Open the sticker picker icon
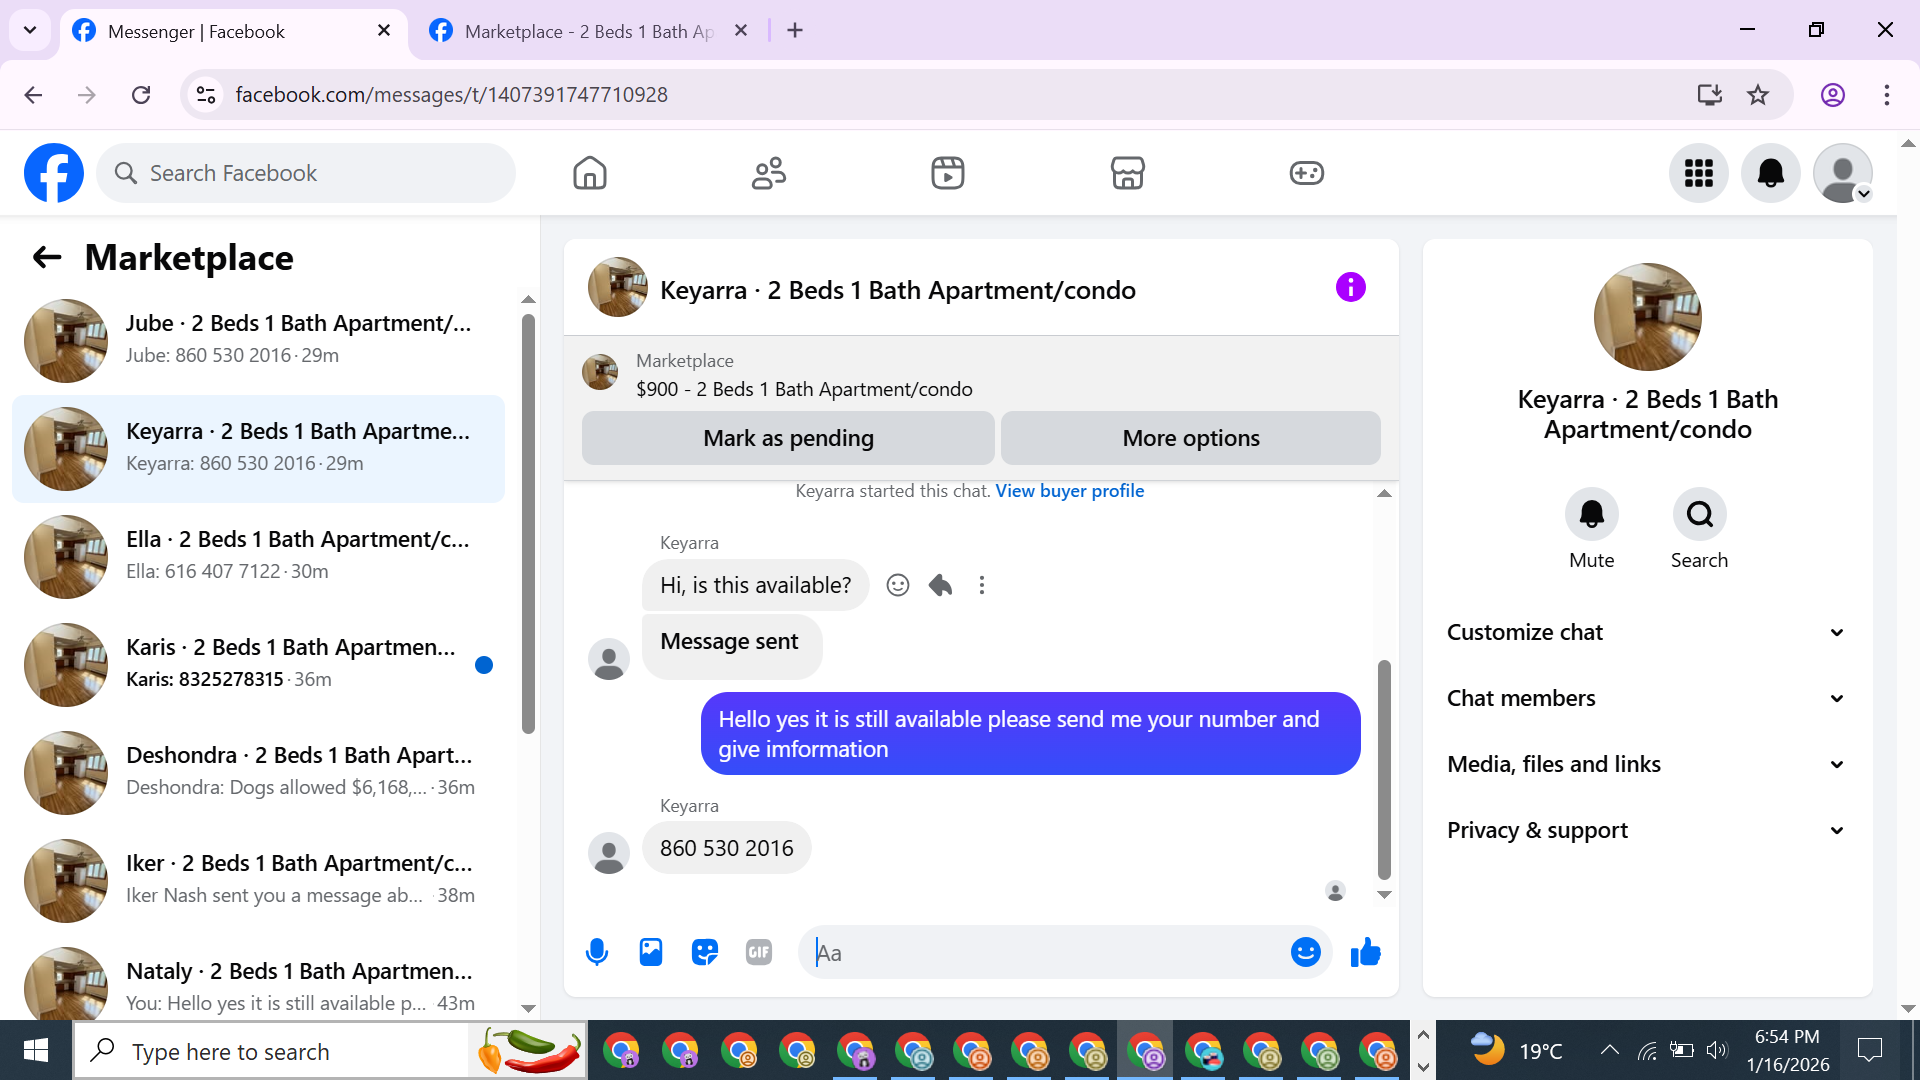1920x1080 pixels. tap(705, 952)
